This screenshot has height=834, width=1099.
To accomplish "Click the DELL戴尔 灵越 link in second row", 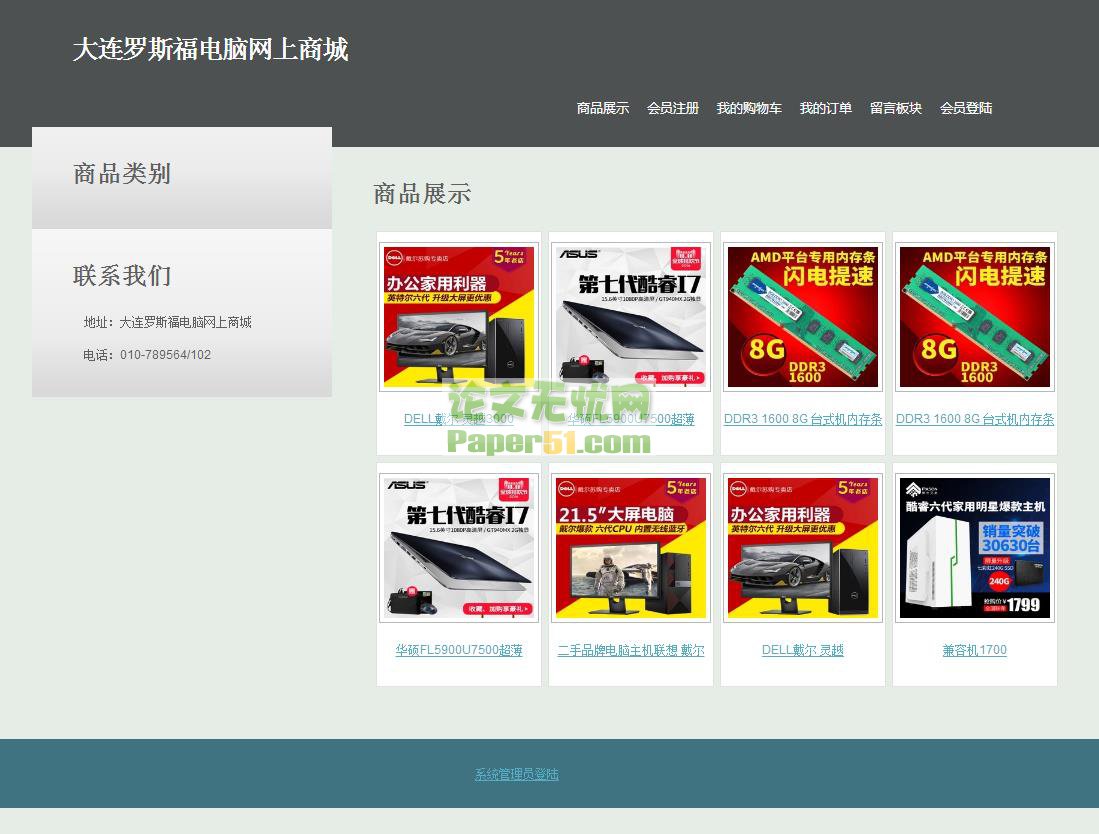I will coord(803,650).
